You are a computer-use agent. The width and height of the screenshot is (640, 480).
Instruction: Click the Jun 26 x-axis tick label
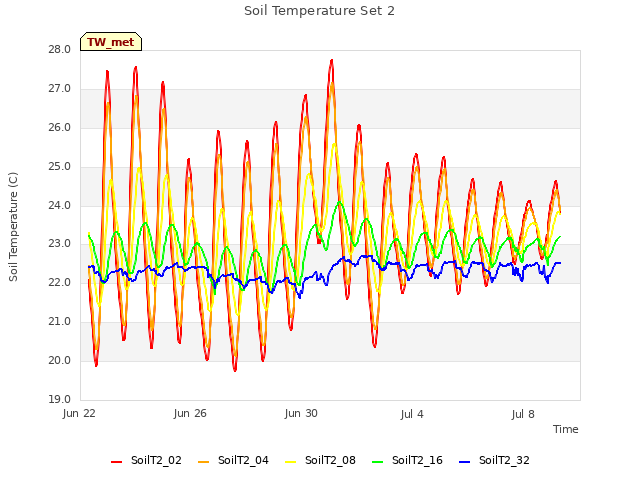coord(190,413)
